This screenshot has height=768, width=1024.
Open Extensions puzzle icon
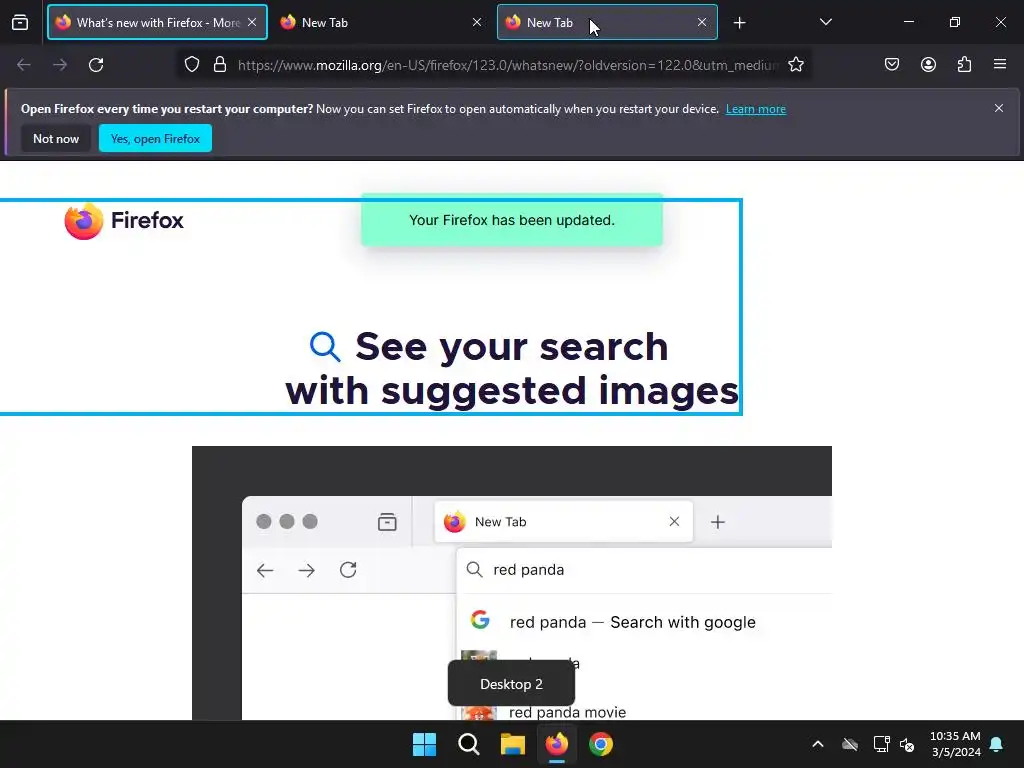[x=964, y=65]
